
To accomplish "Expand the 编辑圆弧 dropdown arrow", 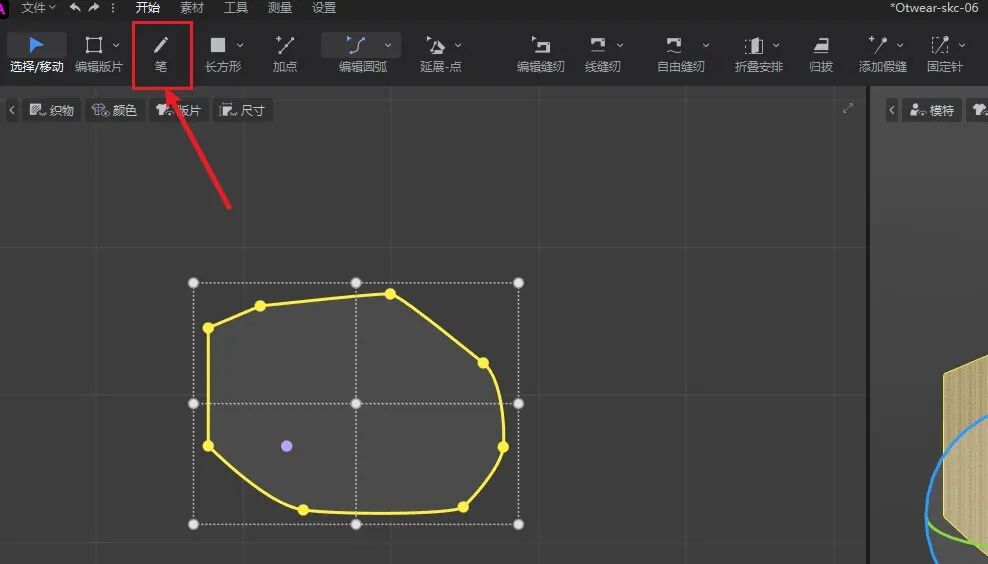I will [x=388, y=45].
